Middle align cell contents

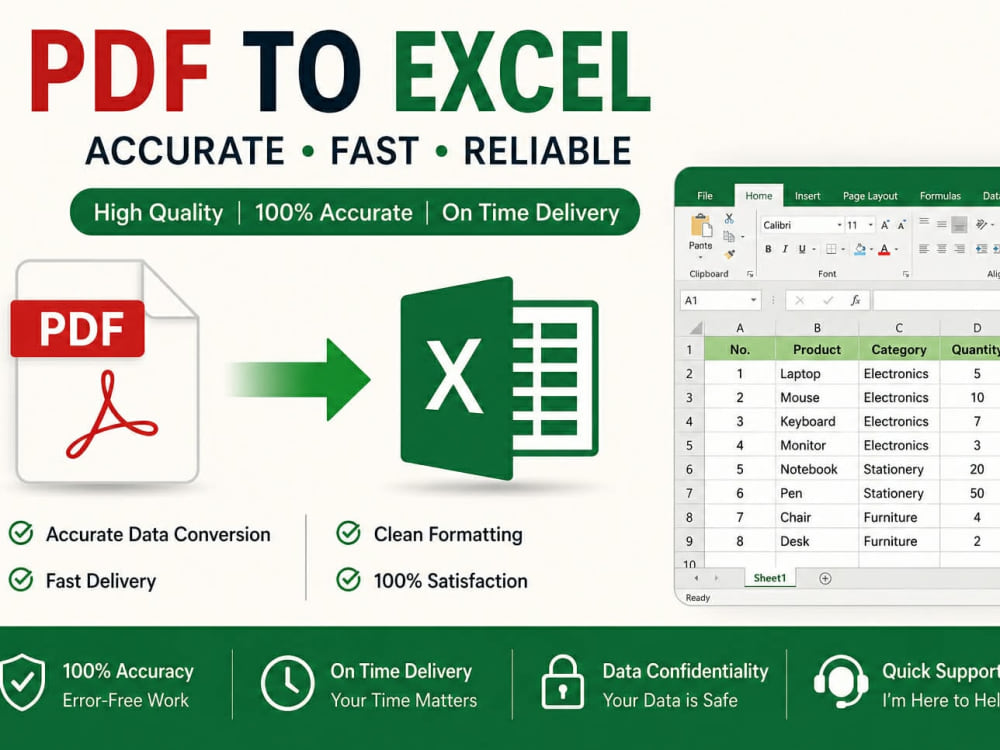pyautogui.click(x=941, y=224)
